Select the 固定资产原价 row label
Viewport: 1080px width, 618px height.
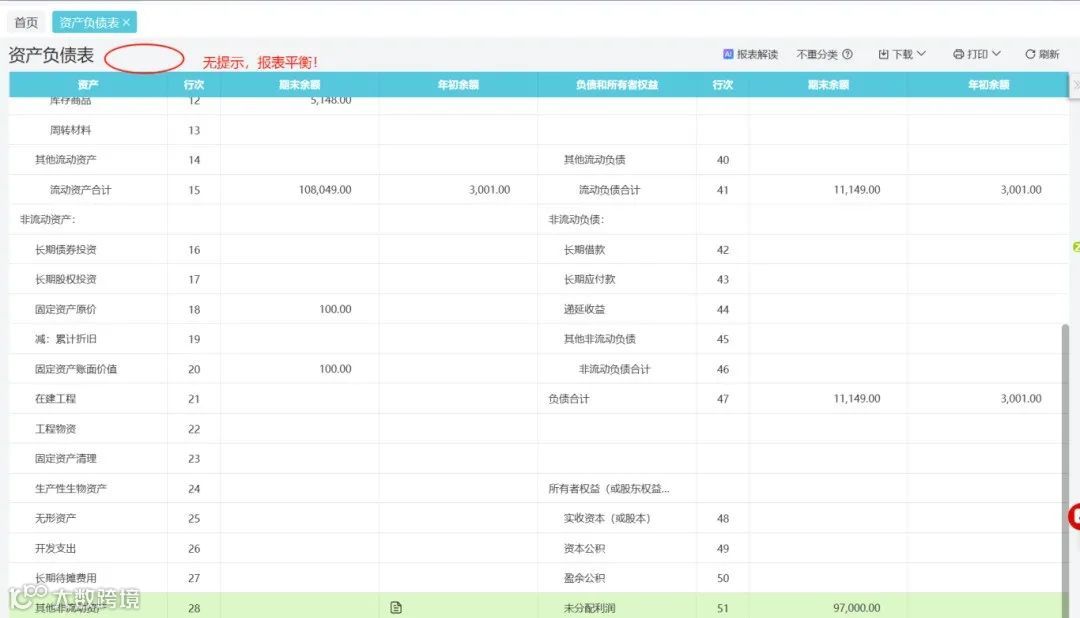click(x=65, y=309)
